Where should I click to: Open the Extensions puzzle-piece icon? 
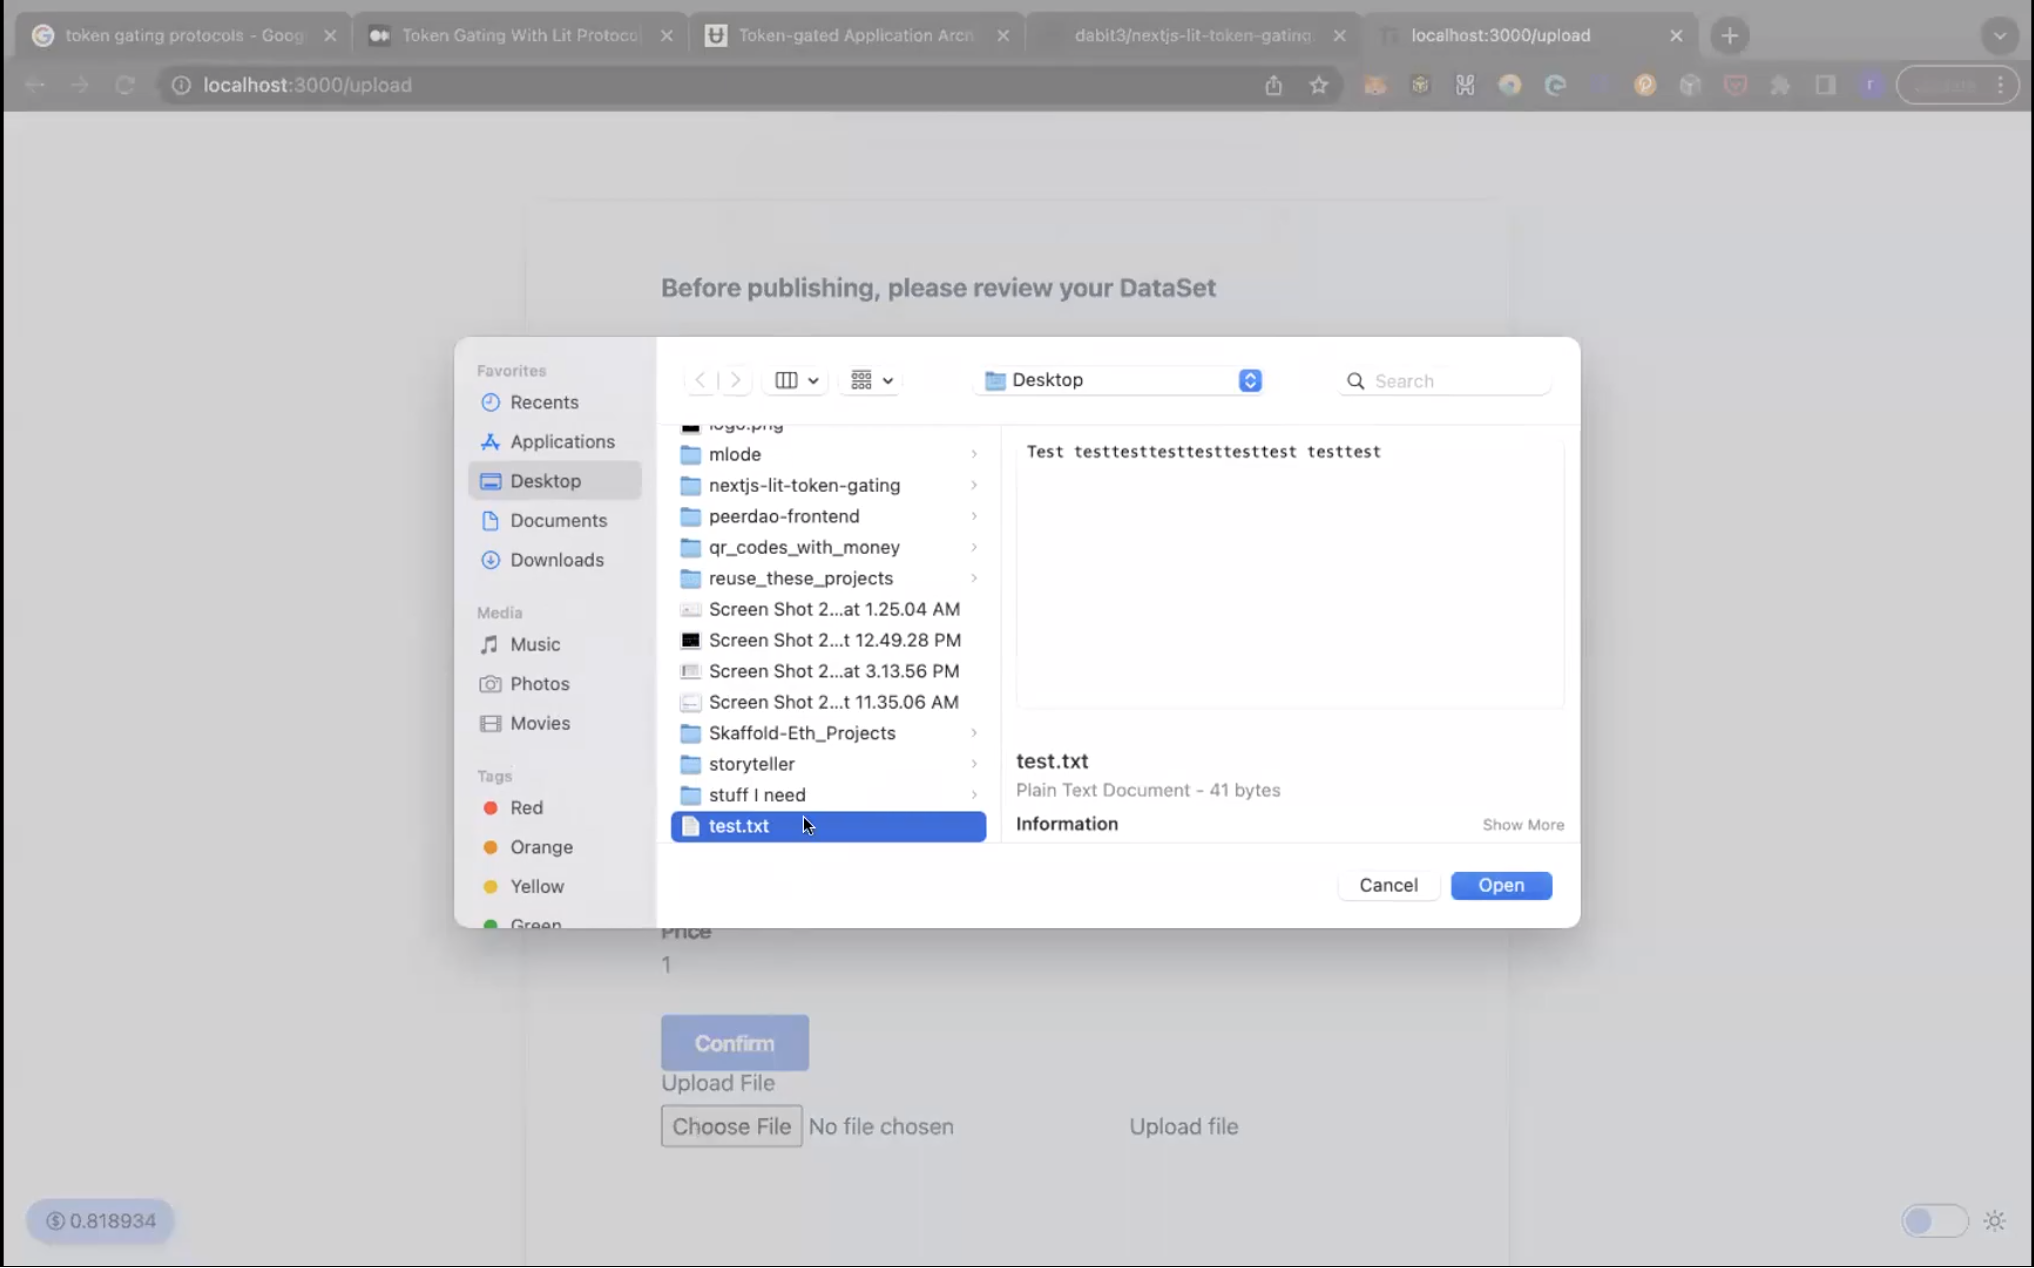(1780, 85)
